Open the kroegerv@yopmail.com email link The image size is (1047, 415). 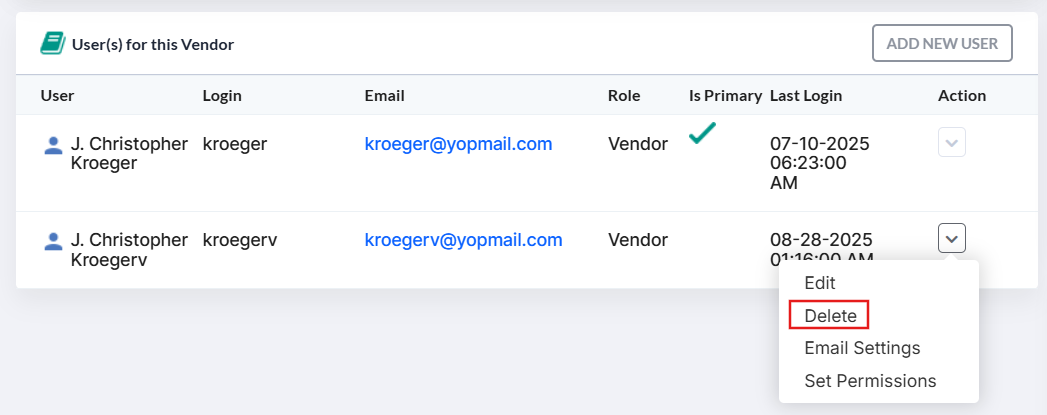click(463, 240)
